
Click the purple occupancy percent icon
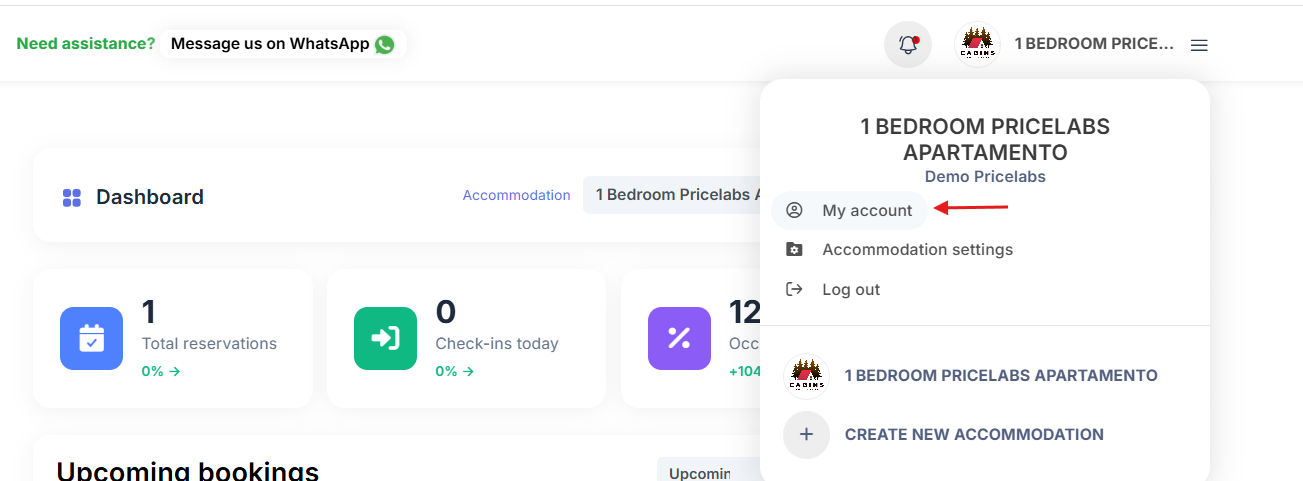[679, 338]
